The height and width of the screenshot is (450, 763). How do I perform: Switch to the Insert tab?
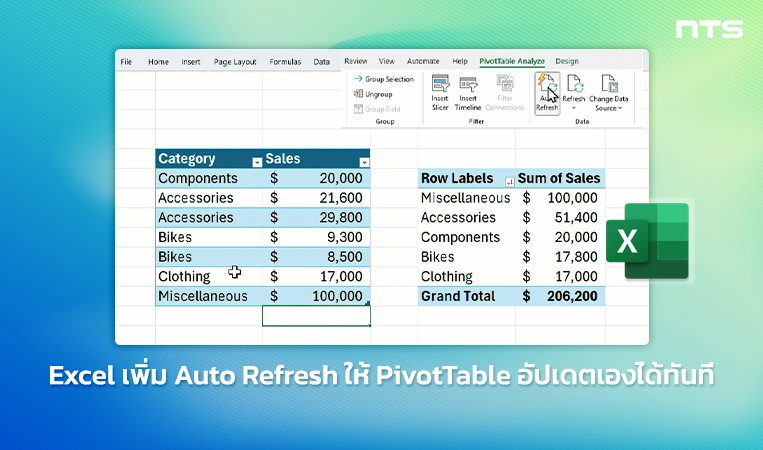pyautogui.click(x=191, y=62)
